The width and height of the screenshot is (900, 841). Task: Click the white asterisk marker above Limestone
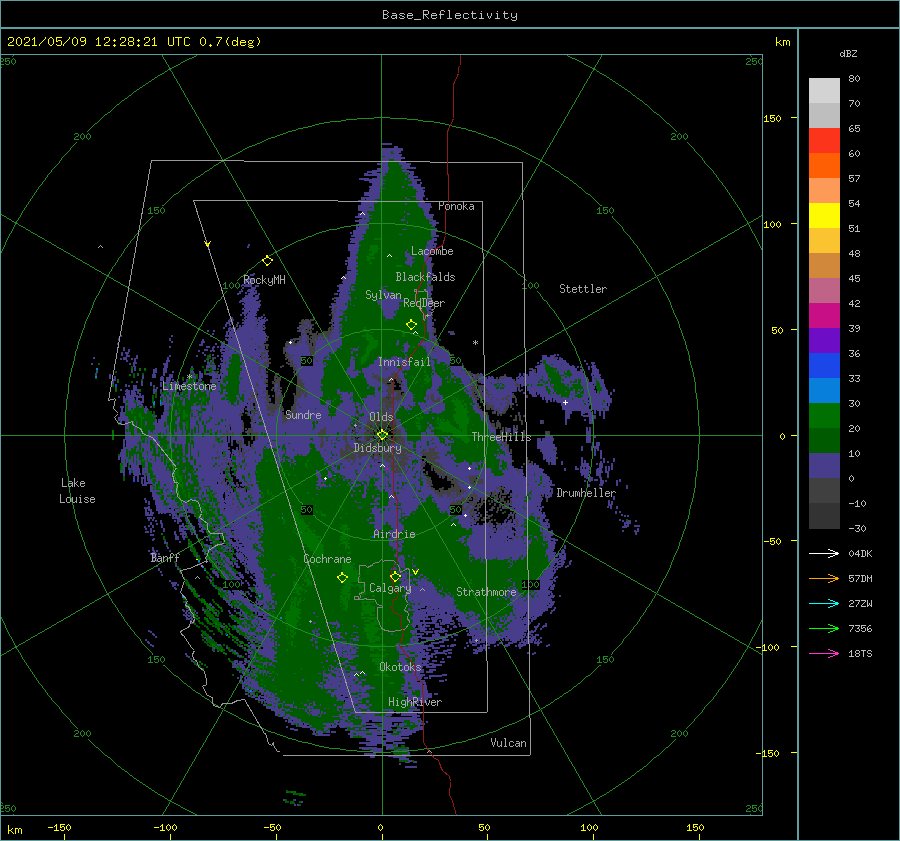(189, 377)
